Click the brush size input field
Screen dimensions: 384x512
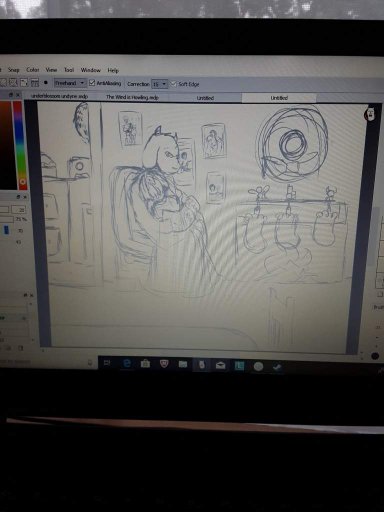19,210
